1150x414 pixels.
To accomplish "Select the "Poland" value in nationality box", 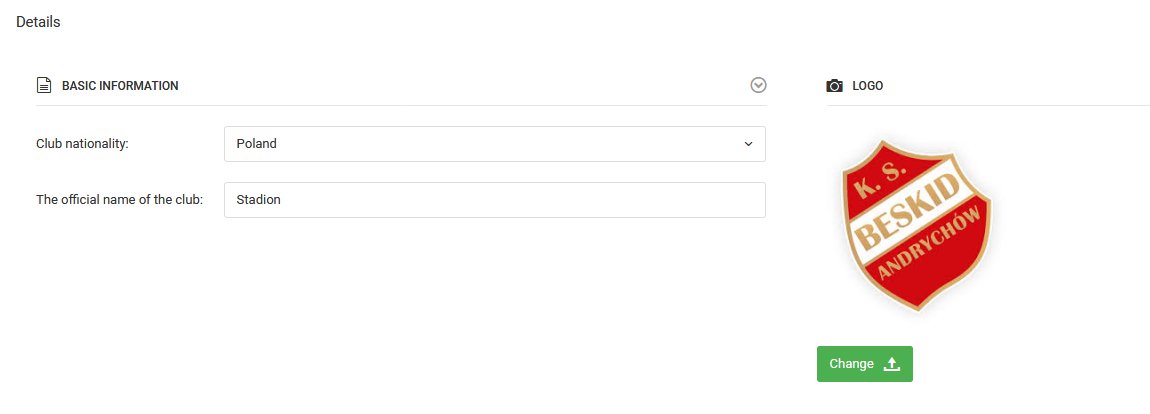I will pyautogui.click(x=256, y=144).
